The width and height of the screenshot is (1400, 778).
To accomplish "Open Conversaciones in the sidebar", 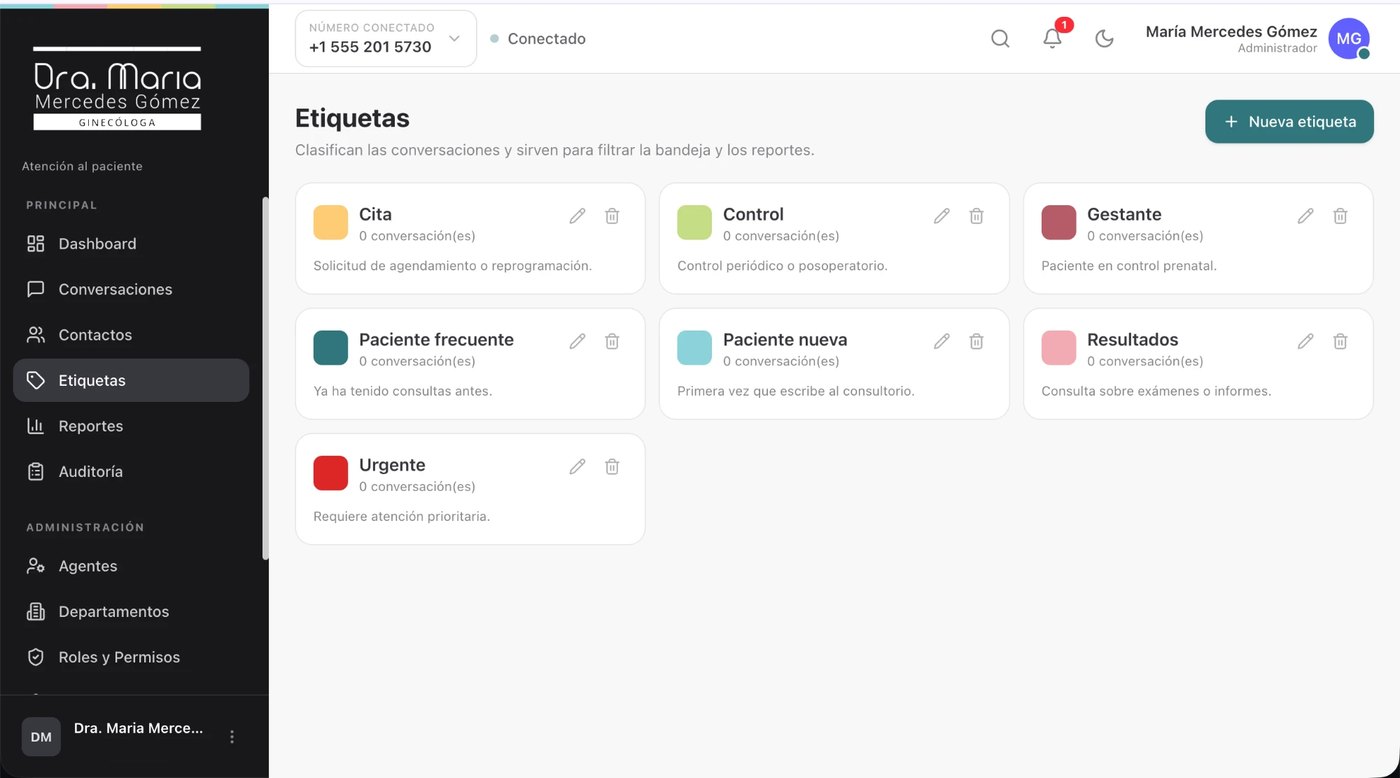I will [131, 289].
